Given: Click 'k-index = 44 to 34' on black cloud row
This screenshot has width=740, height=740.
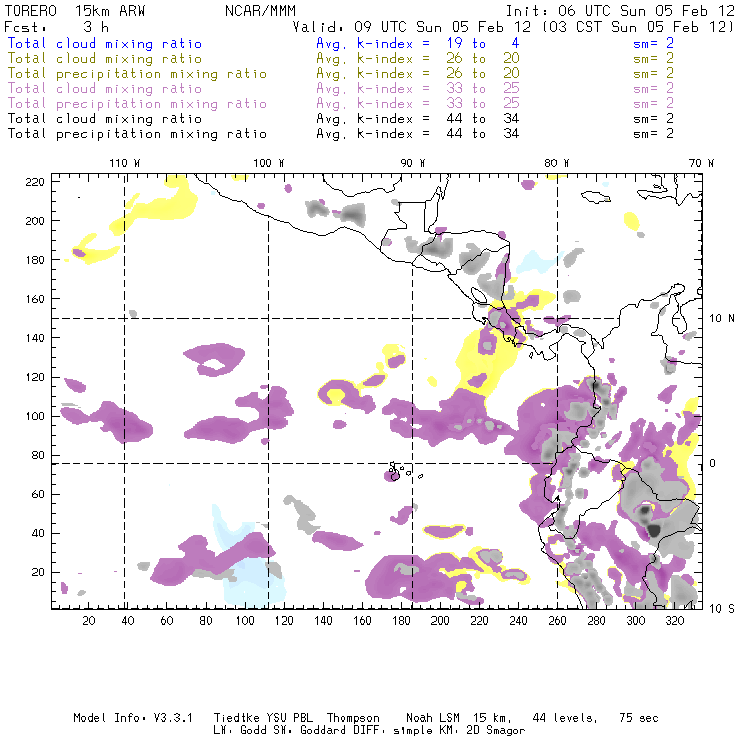Looking at the screenshot, I should 438,119.
